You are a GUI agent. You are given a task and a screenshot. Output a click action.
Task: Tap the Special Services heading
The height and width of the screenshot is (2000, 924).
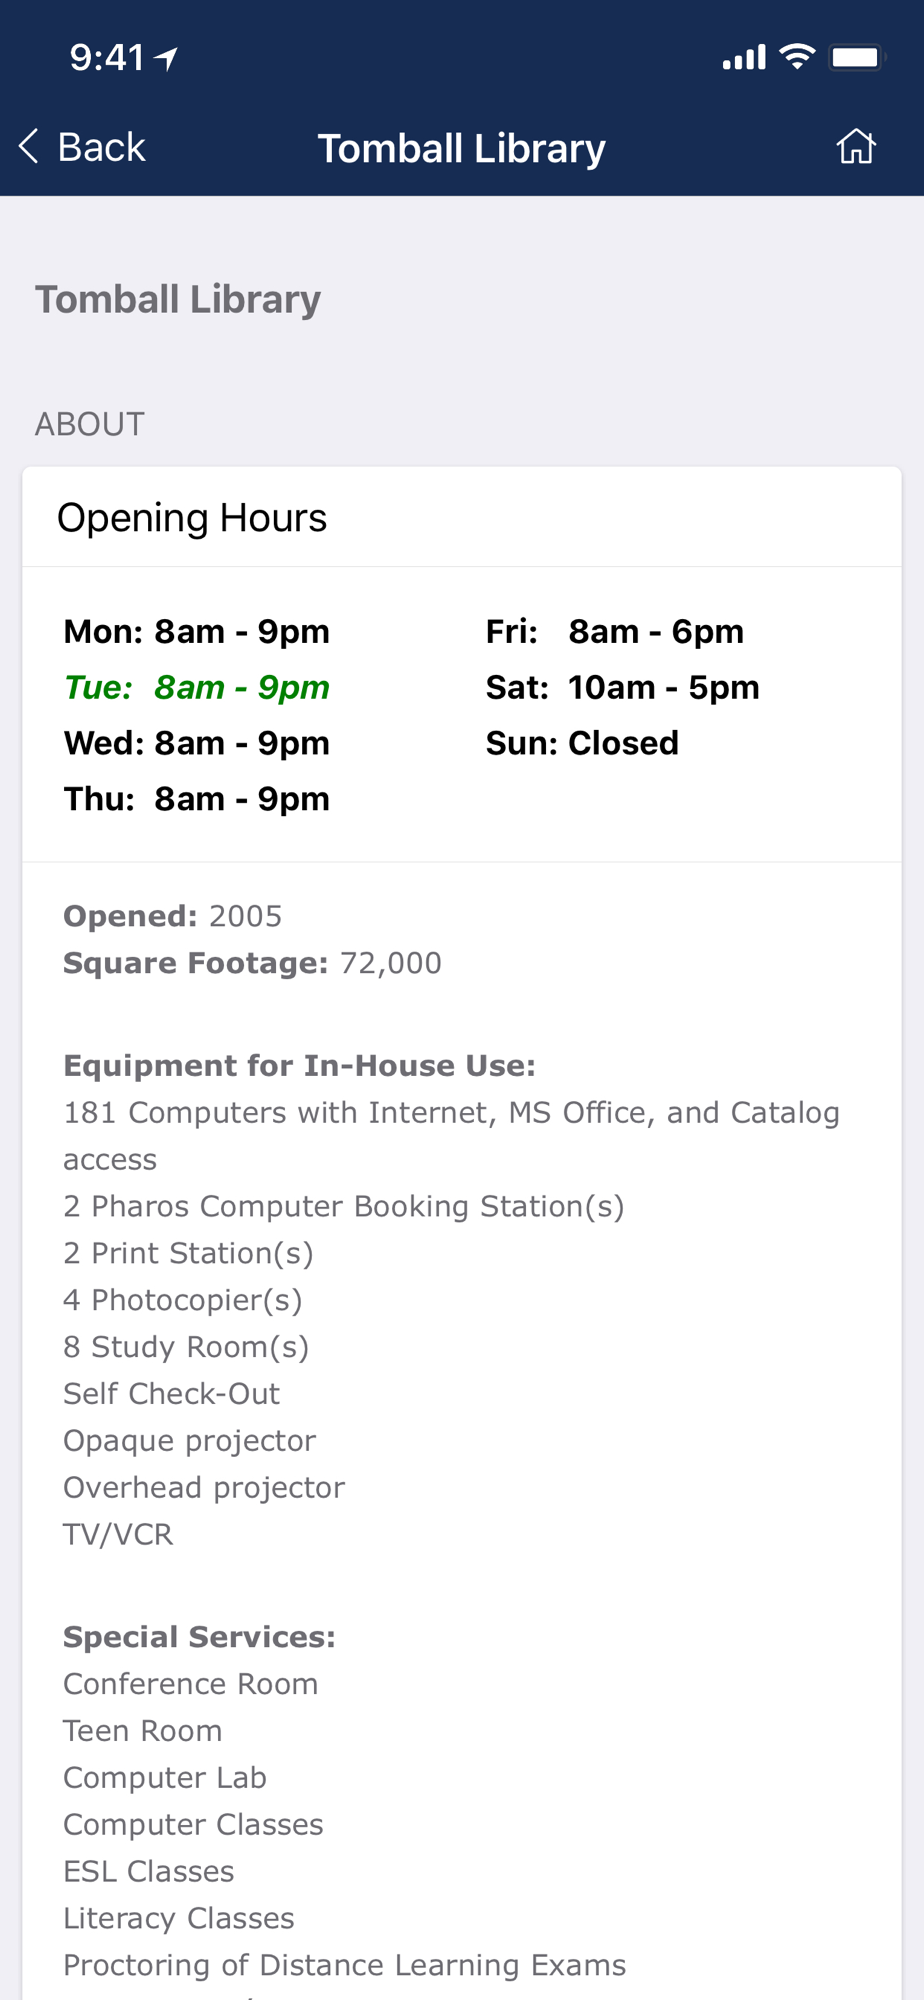coord(199,1637)
